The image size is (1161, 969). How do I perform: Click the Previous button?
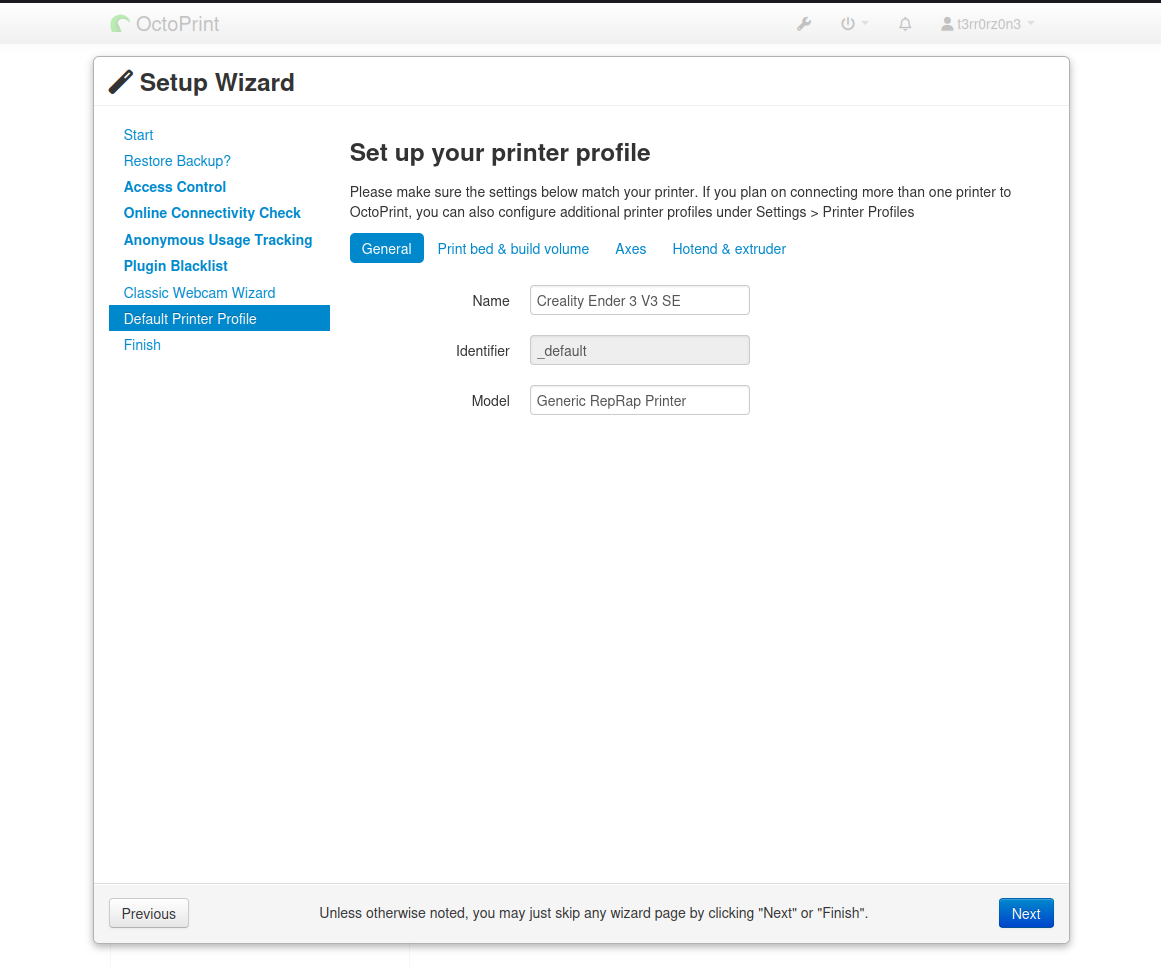click(x=149, y=914)
